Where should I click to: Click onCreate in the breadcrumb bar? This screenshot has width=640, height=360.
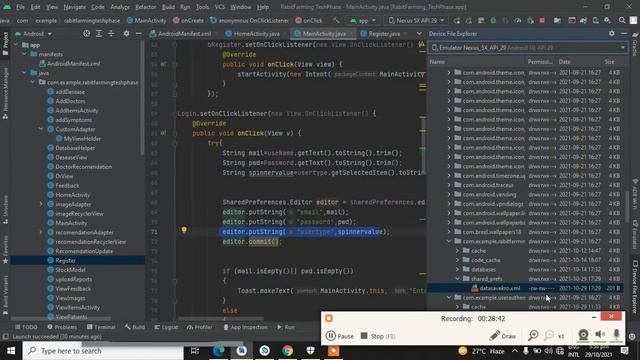pyautogui.click(x=188, y=20)
